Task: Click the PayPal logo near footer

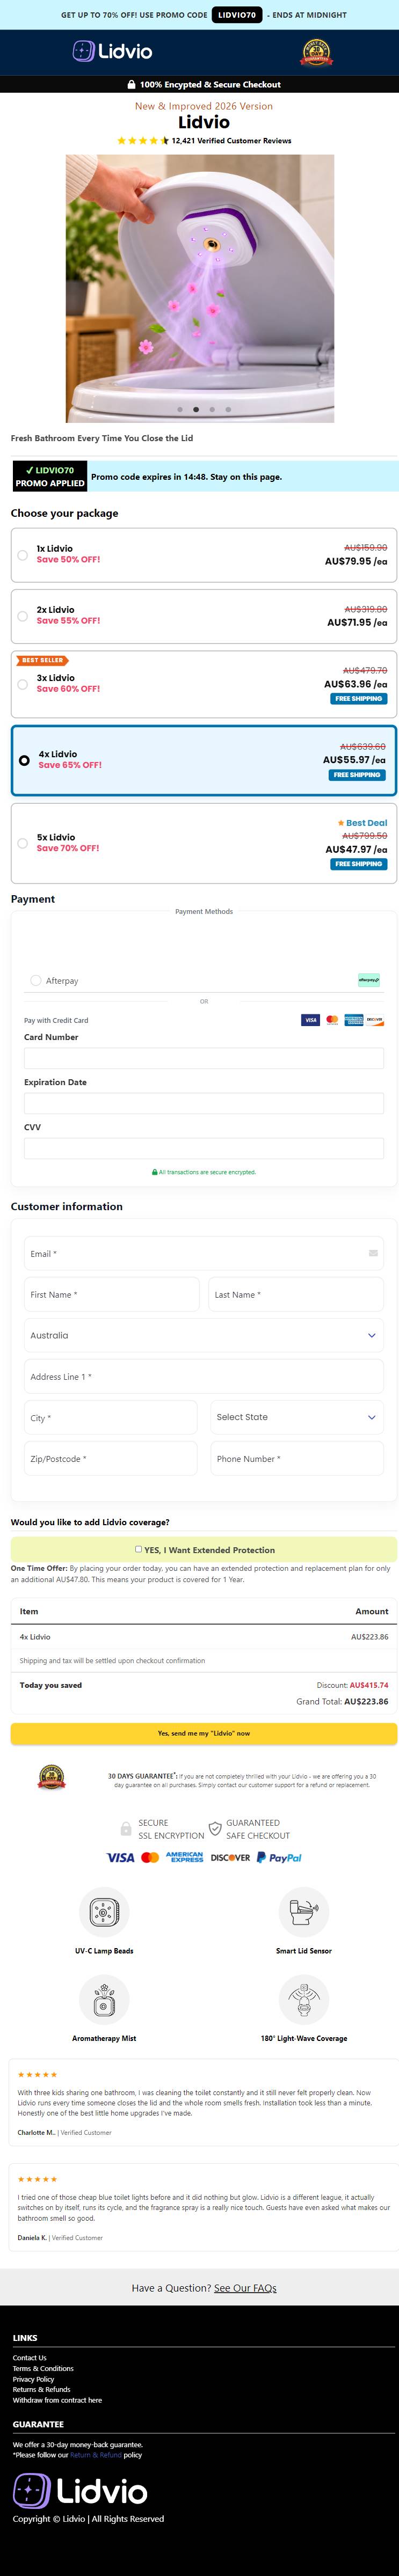Action: tap(279, 1857)
